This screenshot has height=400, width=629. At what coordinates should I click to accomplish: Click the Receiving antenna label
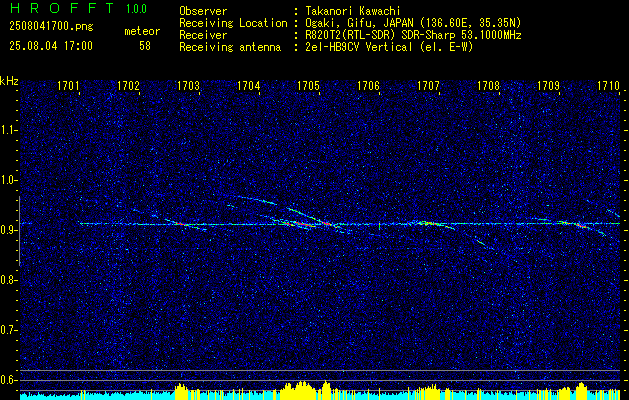click(230, 47)
